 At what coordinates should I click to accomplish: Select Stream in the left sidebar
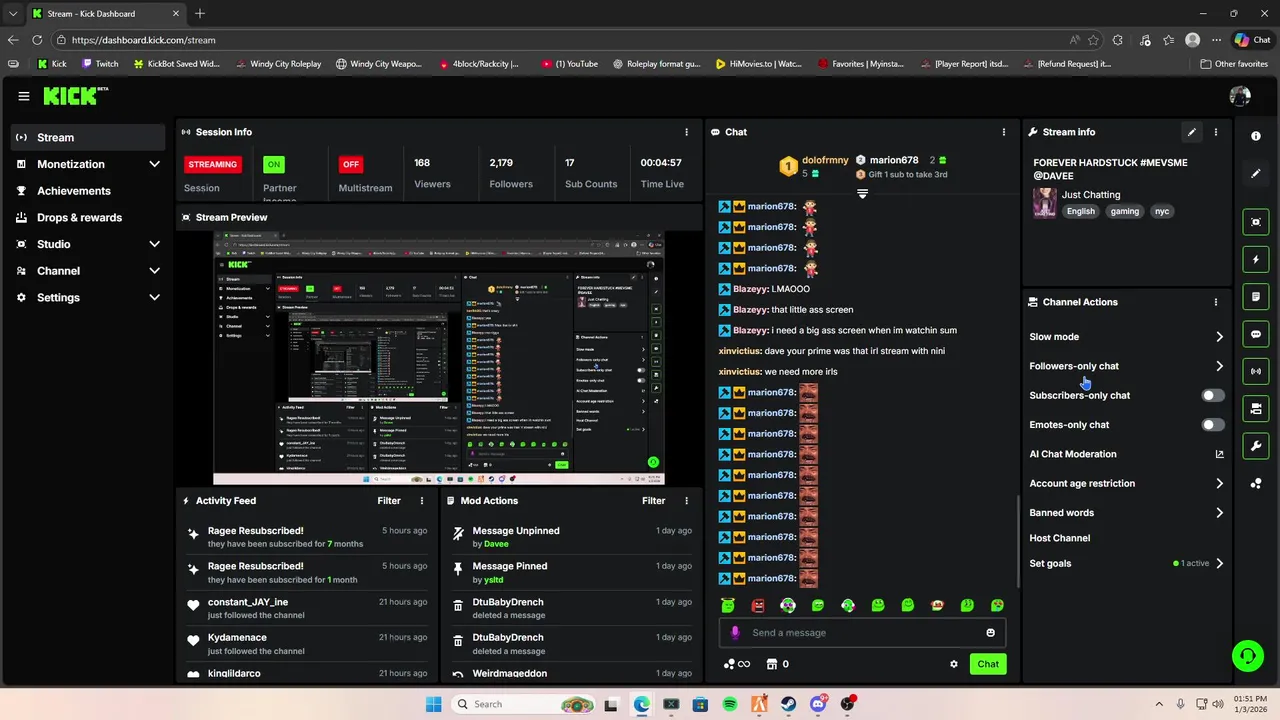[x=88, y=137]
